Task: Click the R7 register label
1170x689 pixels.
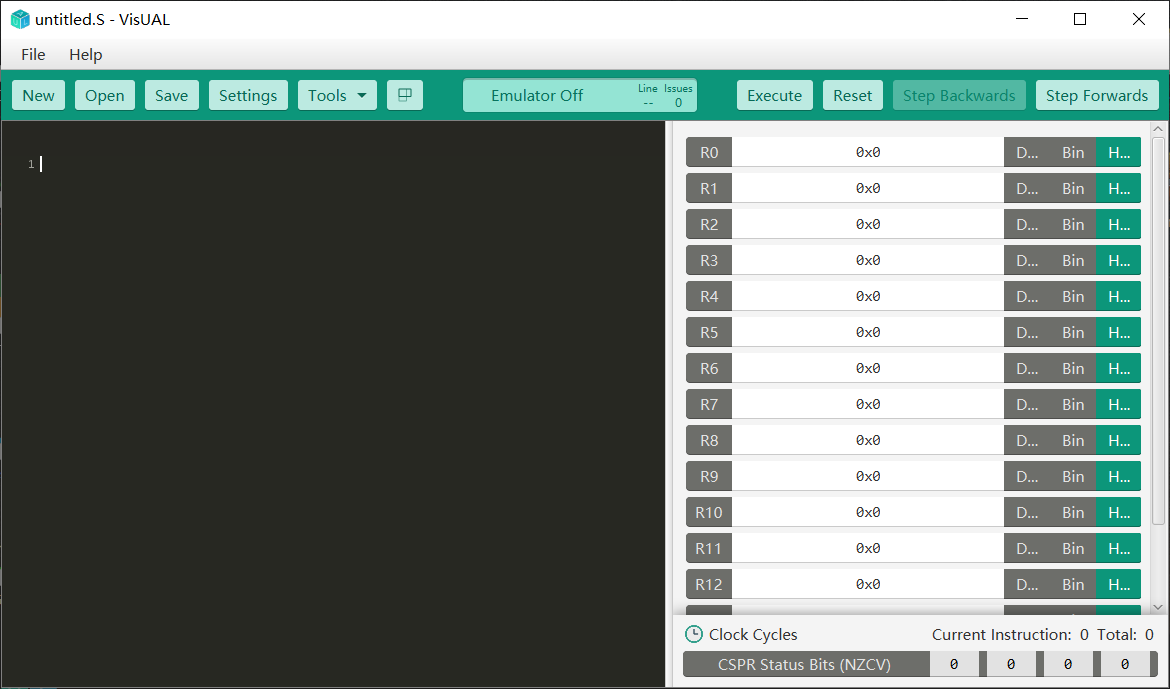Action: point(709,404)
